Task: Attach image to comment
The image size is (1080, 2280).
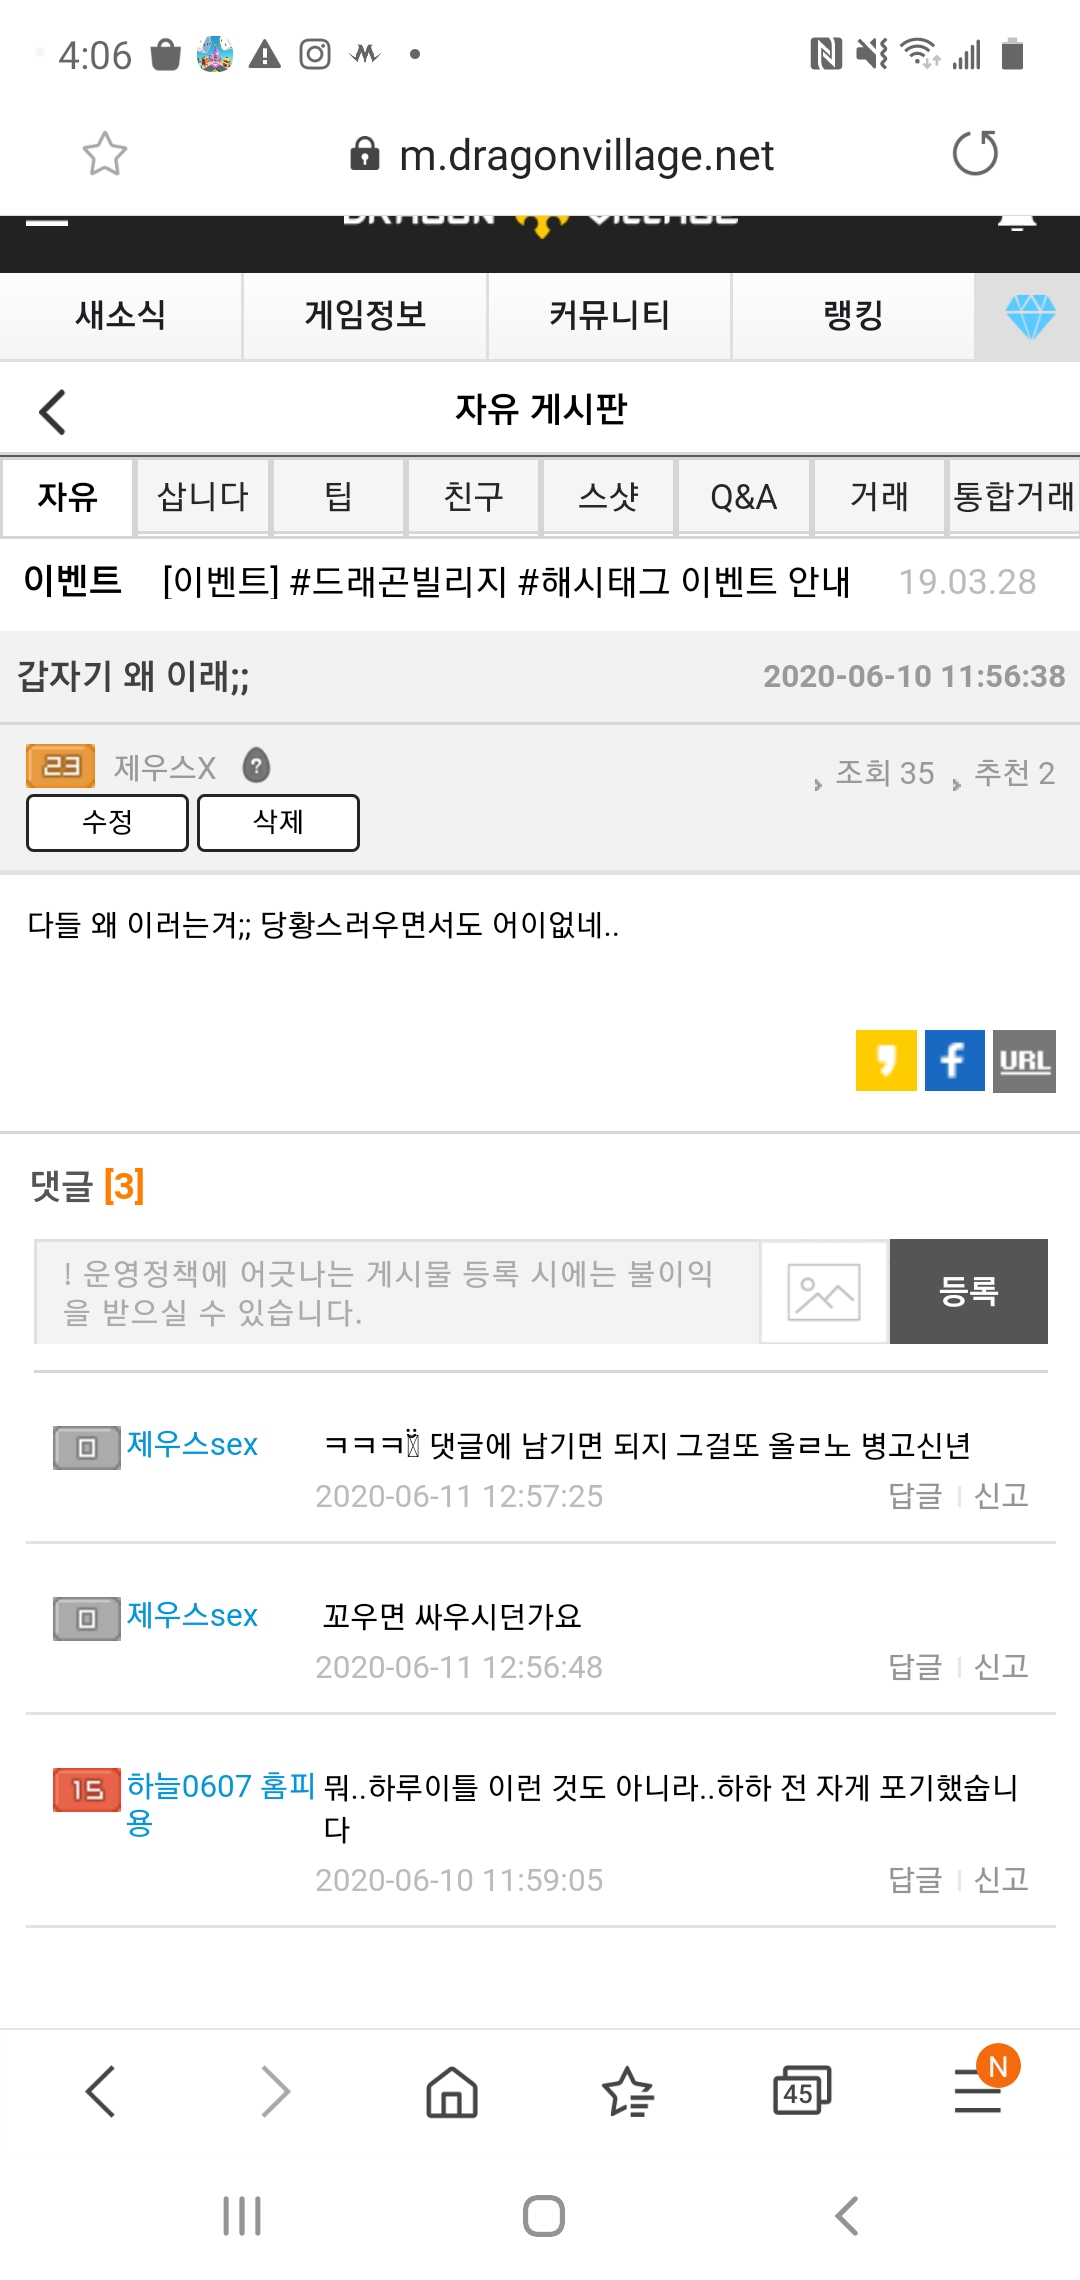Action: (824, 1292)
